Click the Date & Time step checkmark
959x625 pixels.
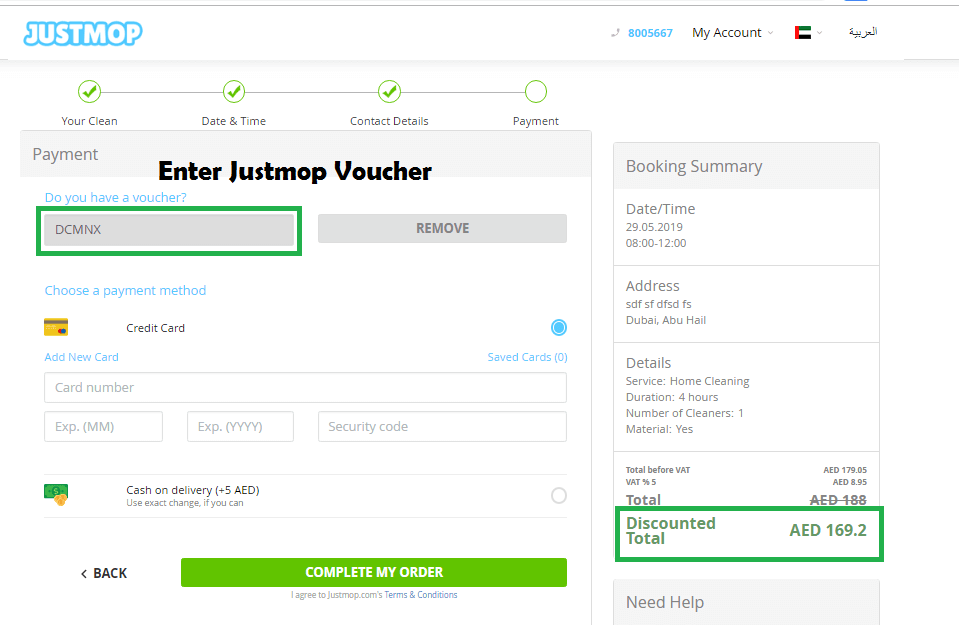(x=234, y=92)
